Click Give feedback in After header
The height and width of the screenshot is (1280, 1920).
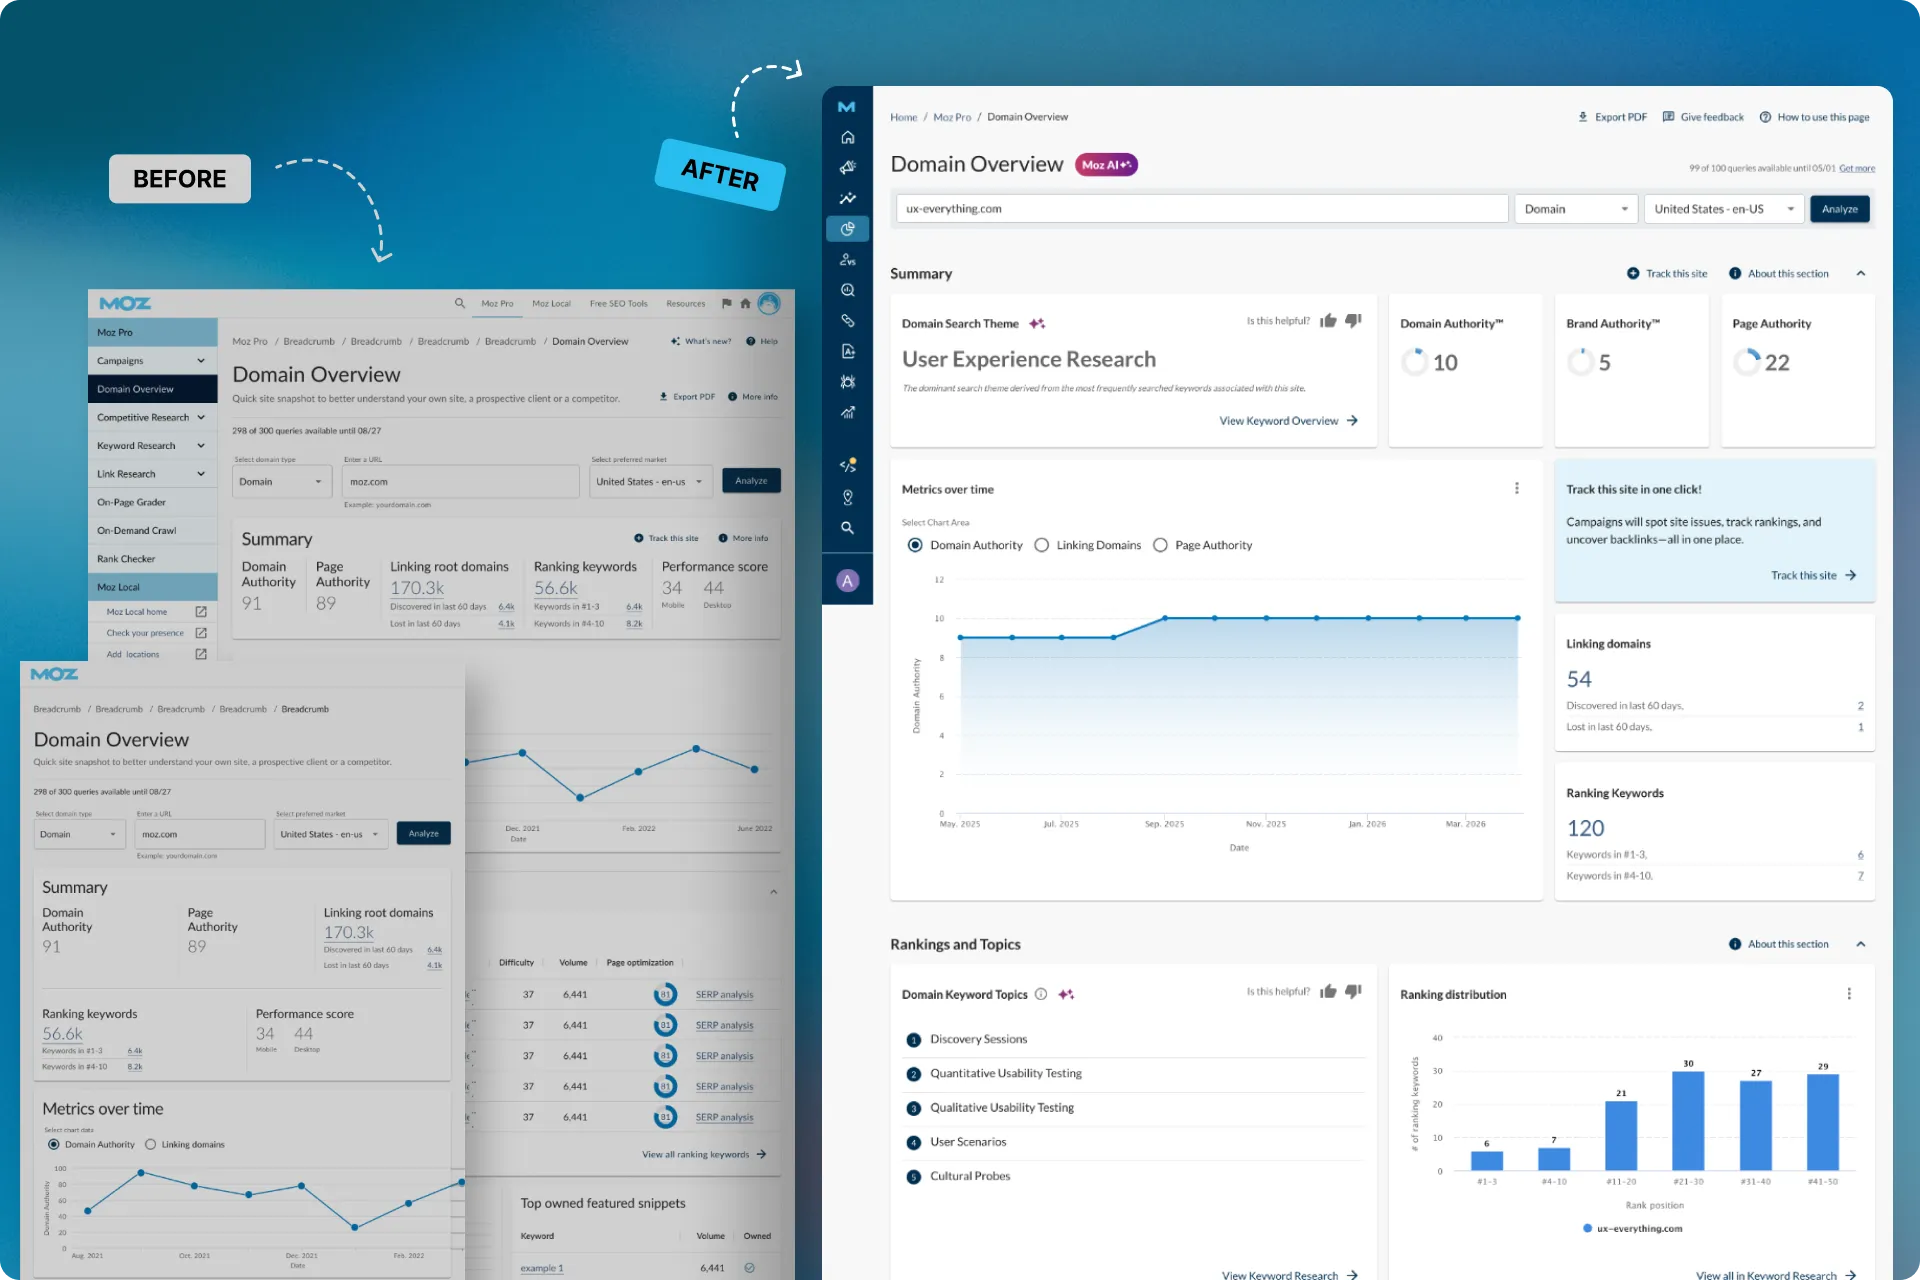(x=1703, y=117)
